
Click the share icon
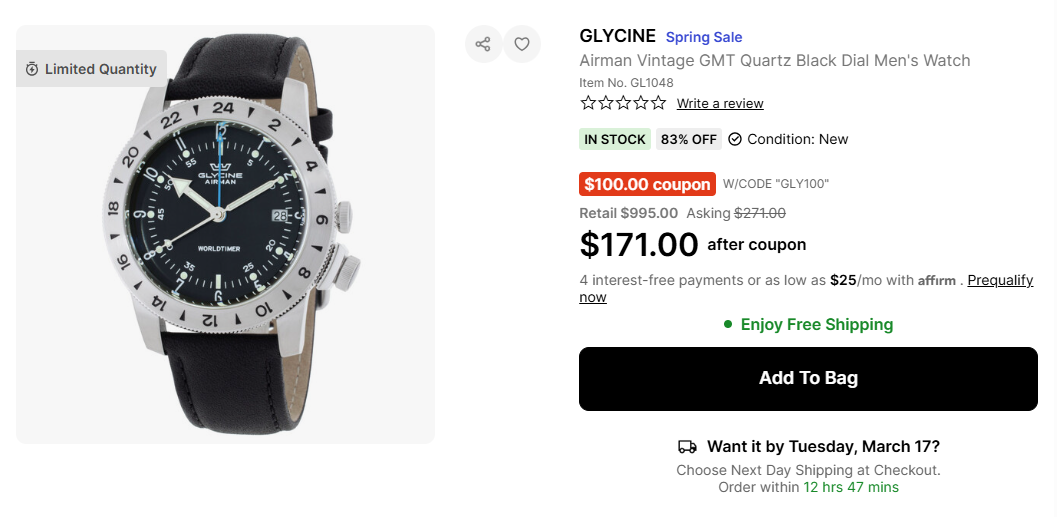483,44
